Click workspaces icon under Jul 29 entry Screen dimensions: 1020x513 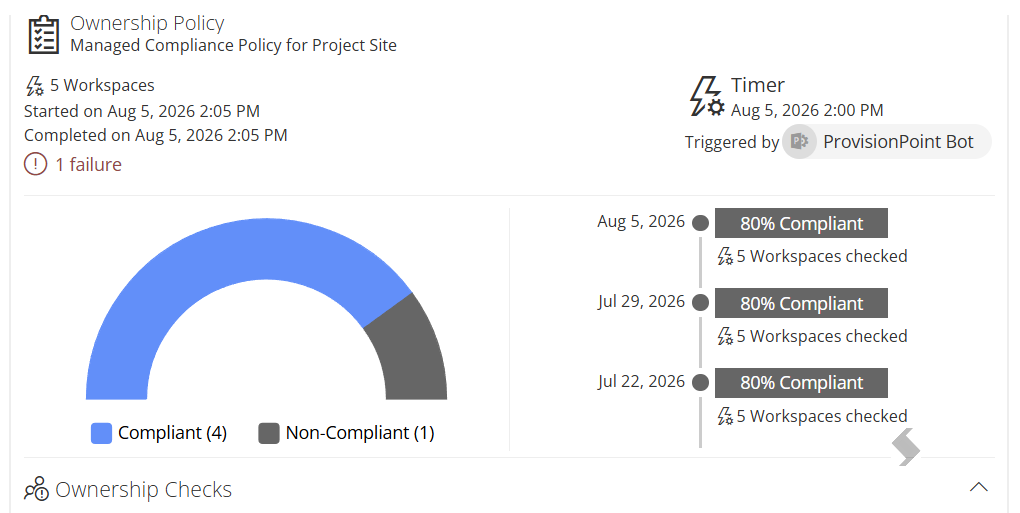(x=725, y=336)
